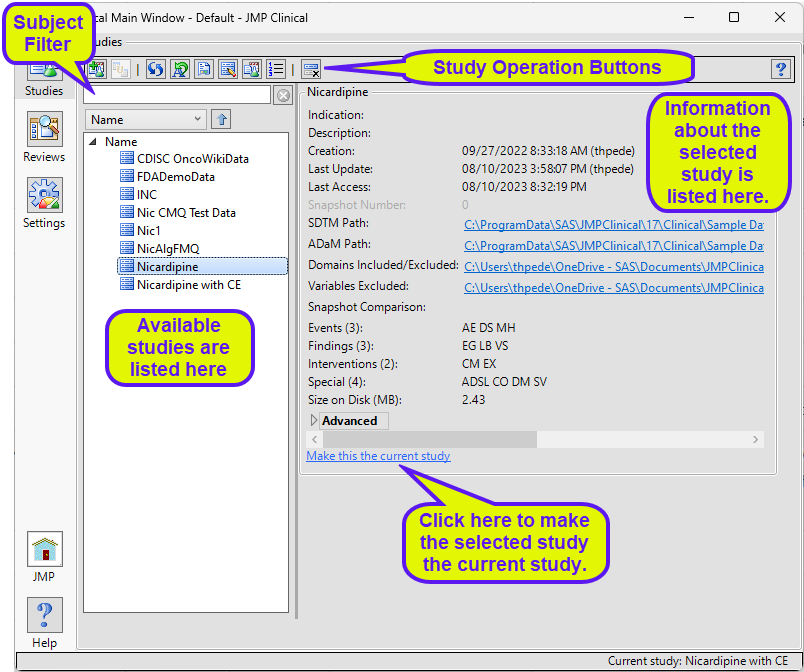
Task: Click the numbered list toolbar icon
Action: pos(276,69)
